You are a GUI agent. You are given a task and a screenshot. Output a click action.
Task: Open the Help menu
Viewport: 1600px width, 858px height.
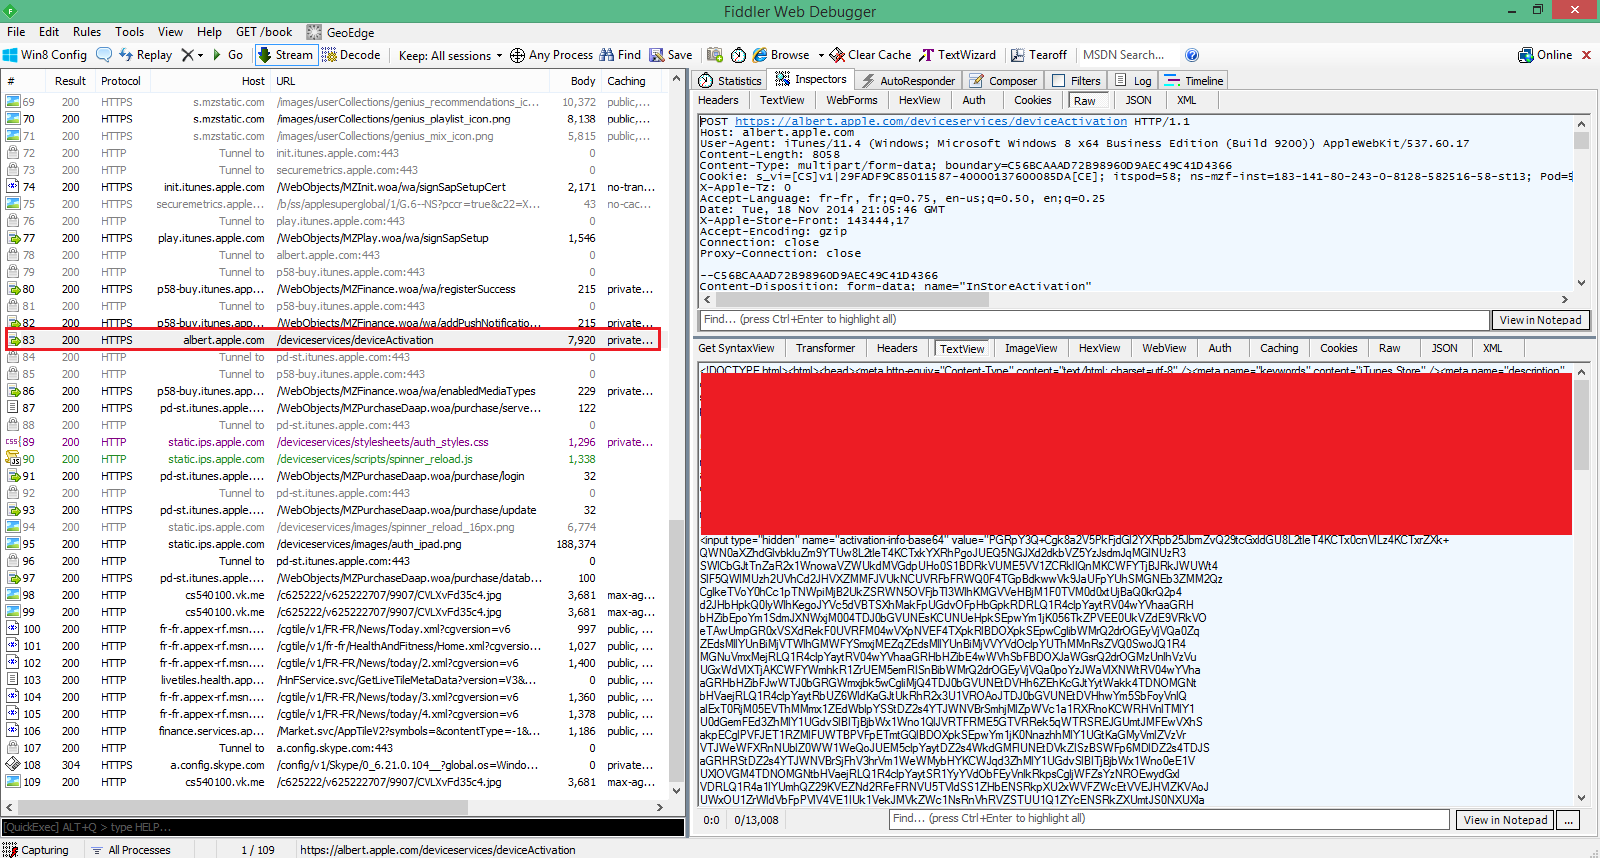209,32
